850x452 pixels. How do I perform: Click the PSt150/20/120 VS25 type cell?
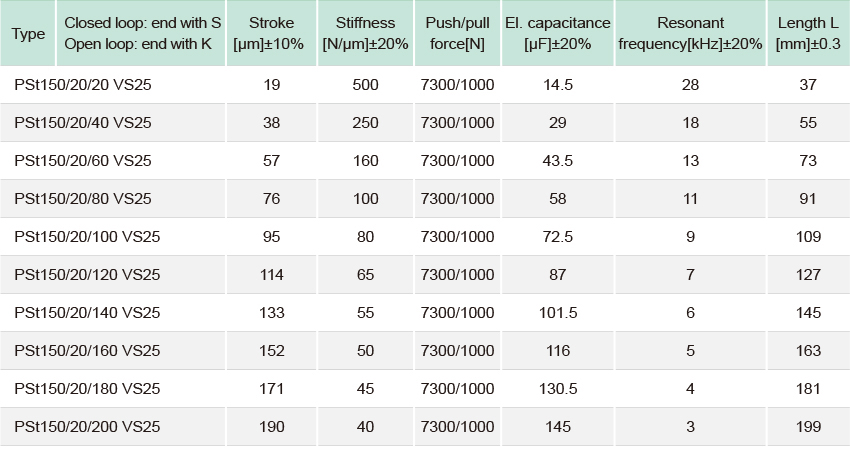87,275
